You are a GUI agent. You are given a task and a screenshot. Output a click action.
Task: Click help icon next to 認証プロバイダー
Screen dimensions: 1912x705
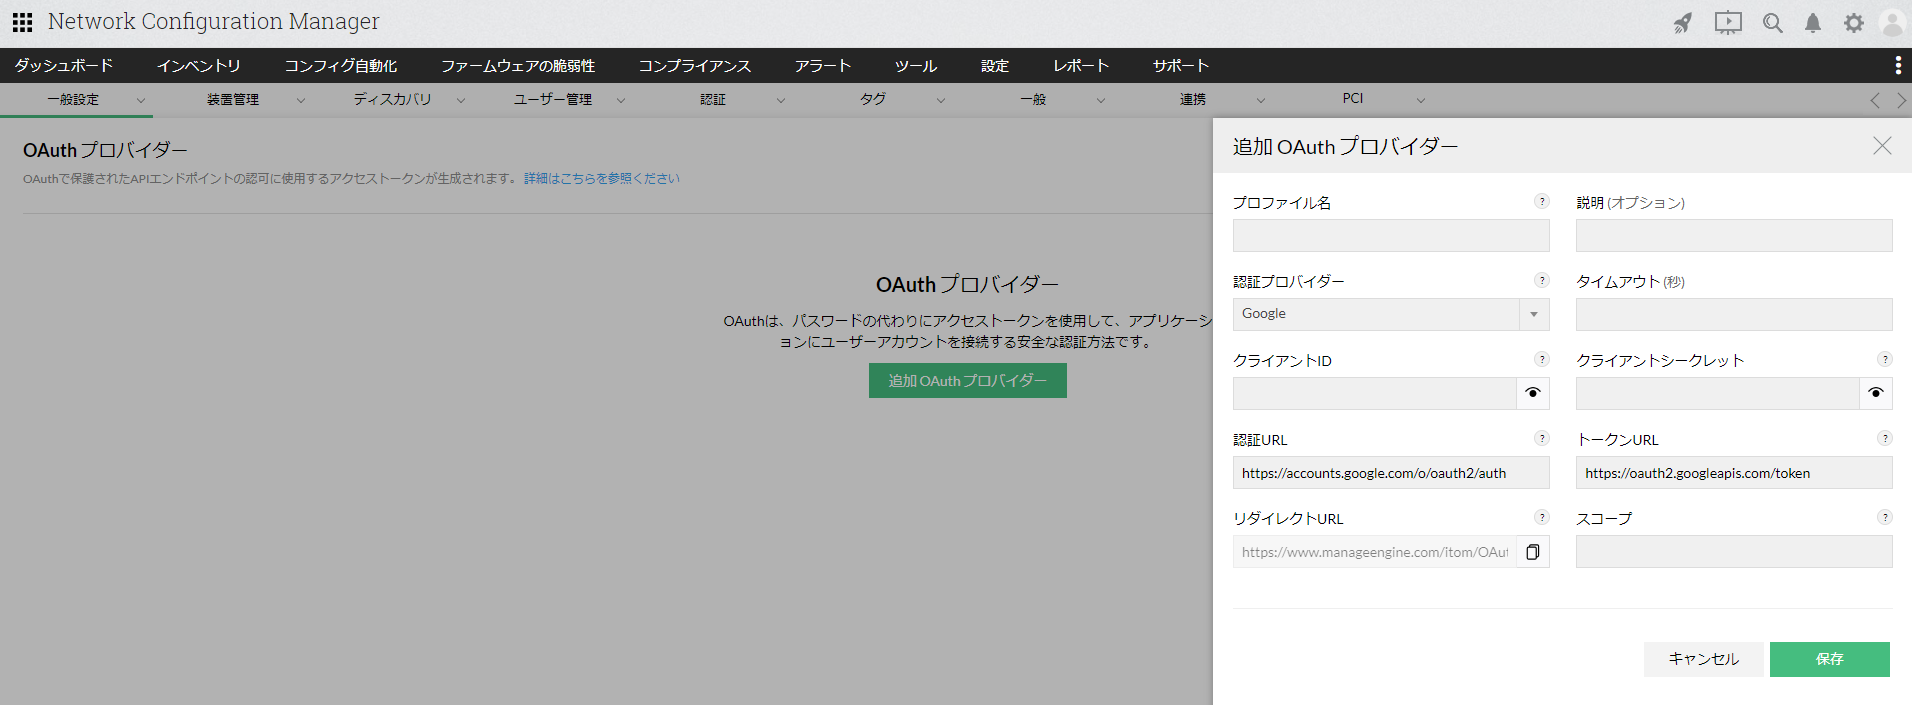[x=1542, y=280]
